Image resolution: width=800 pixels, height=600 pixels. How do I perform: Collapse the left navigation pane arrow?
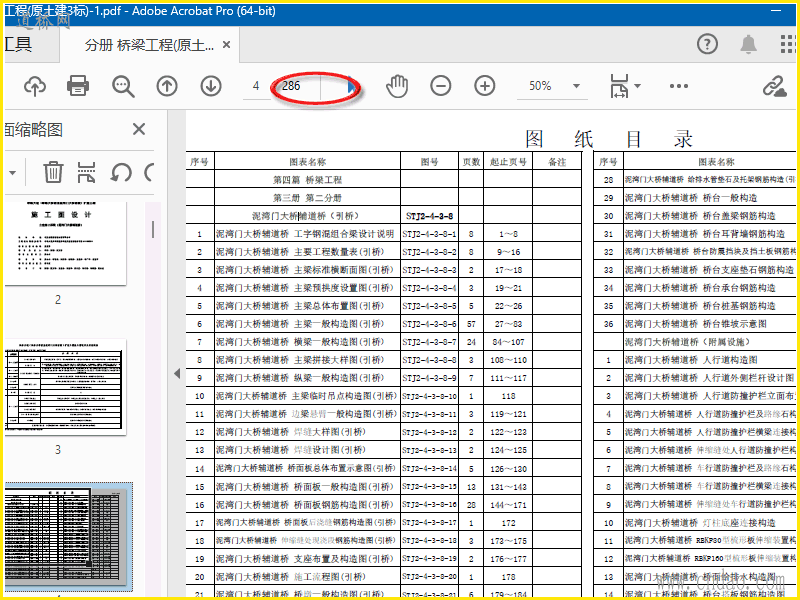(177, 373)
